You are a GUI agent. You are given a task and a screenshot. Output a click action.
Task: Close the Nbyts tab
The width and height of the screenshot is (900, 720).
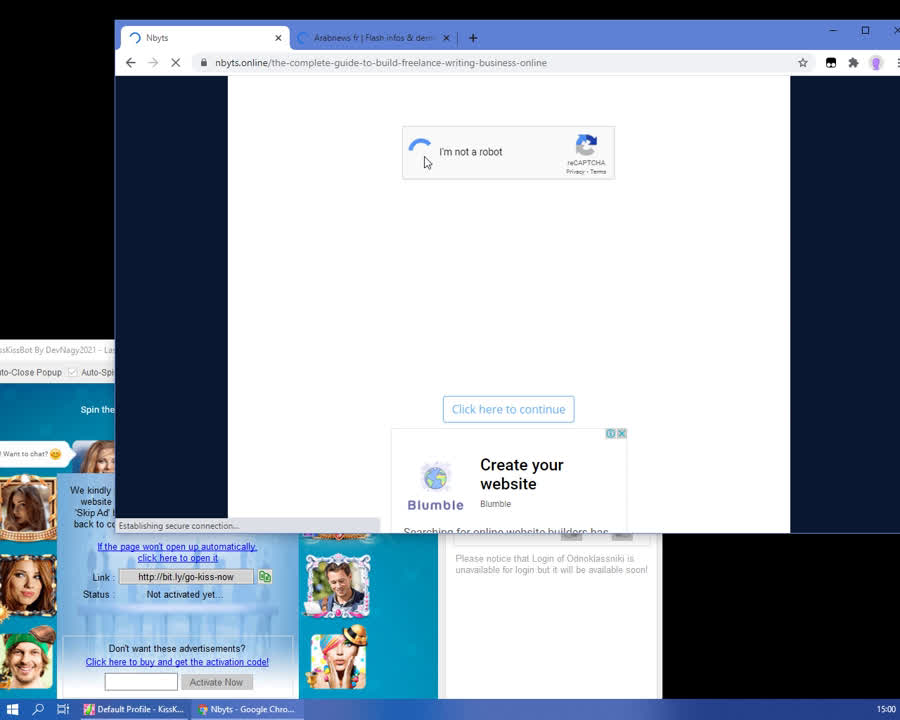pyautogui.click(x=278, y=38)
